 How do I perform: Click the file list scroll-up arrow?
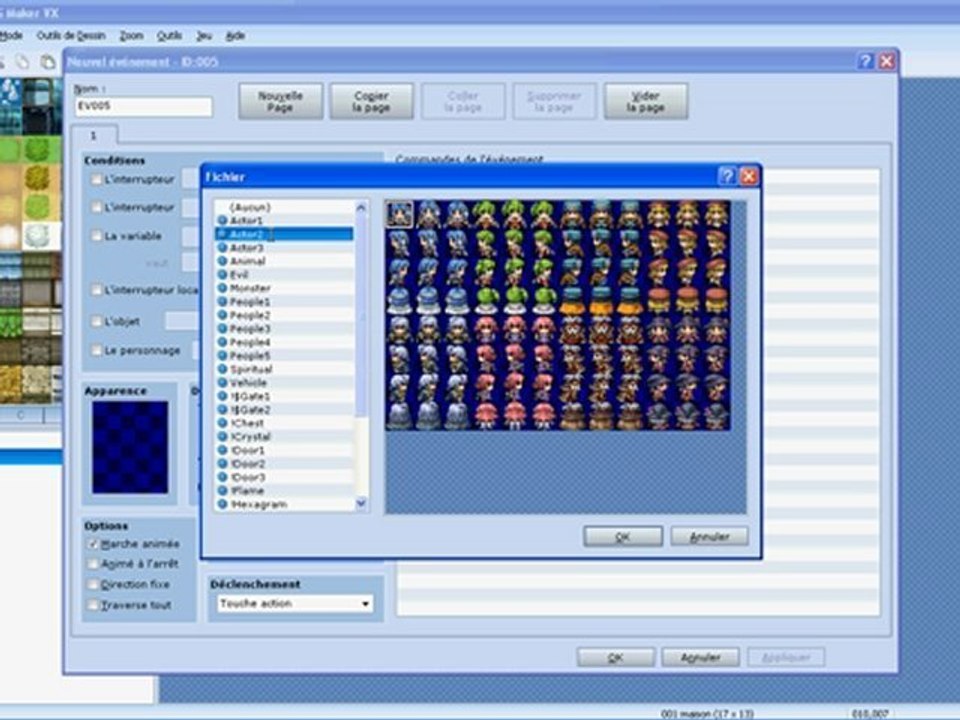click(x=361, y=208)
